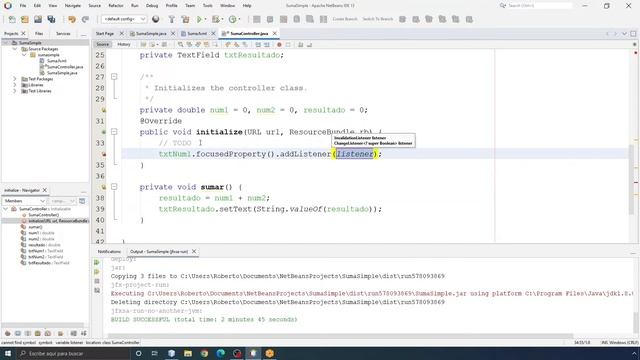
Task: Click the magnifier find-selection icon in editor toolbar
Action: [x=180, y=44]
